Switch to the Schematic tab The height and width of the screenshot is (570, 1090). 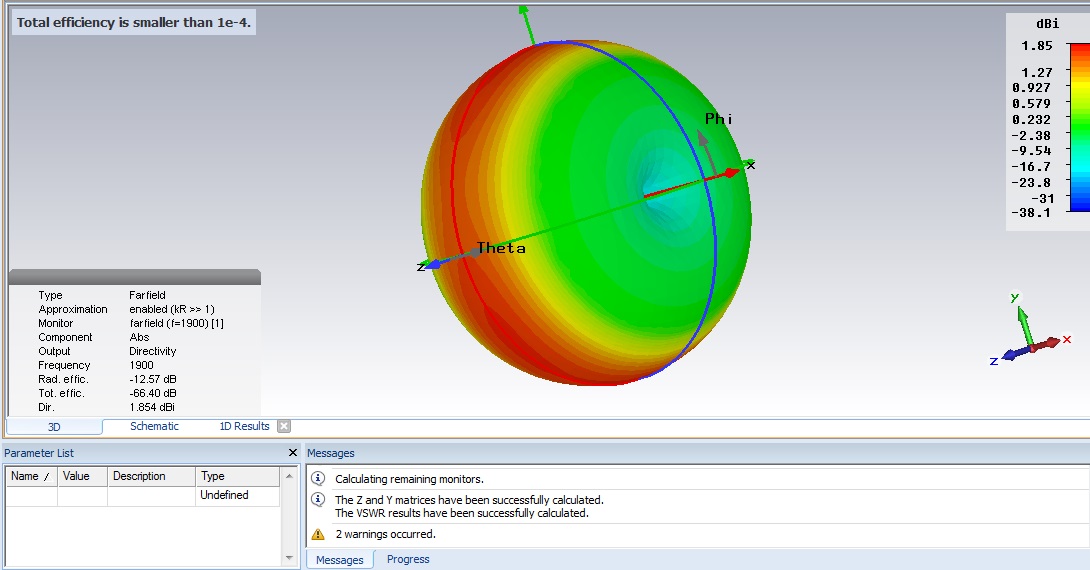coord(154,426)
